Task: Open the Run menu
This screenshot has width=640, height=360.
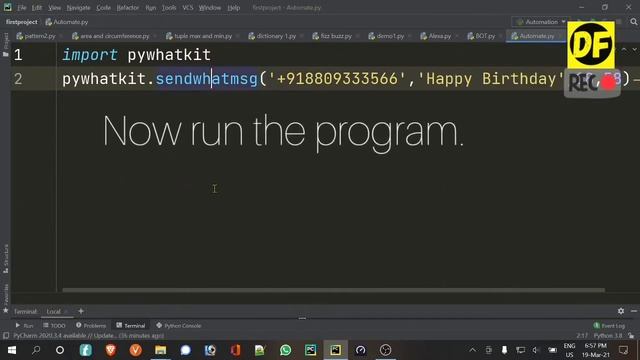Action: point(151,7)
